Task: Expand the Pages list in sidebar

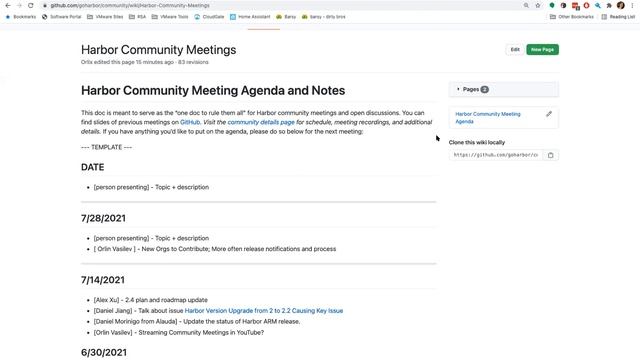Action: click(x=504, y=89)
